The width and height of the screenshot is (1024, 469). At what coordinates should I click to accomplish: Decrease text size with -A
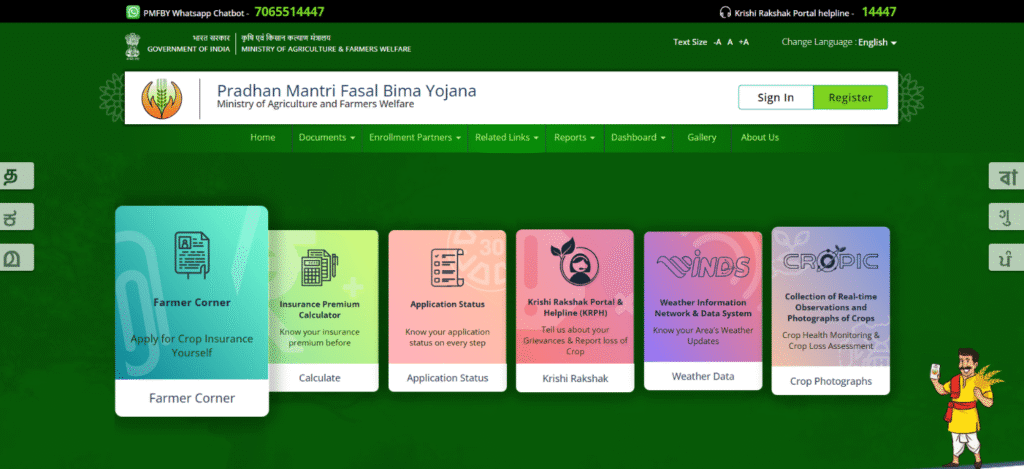717,42
